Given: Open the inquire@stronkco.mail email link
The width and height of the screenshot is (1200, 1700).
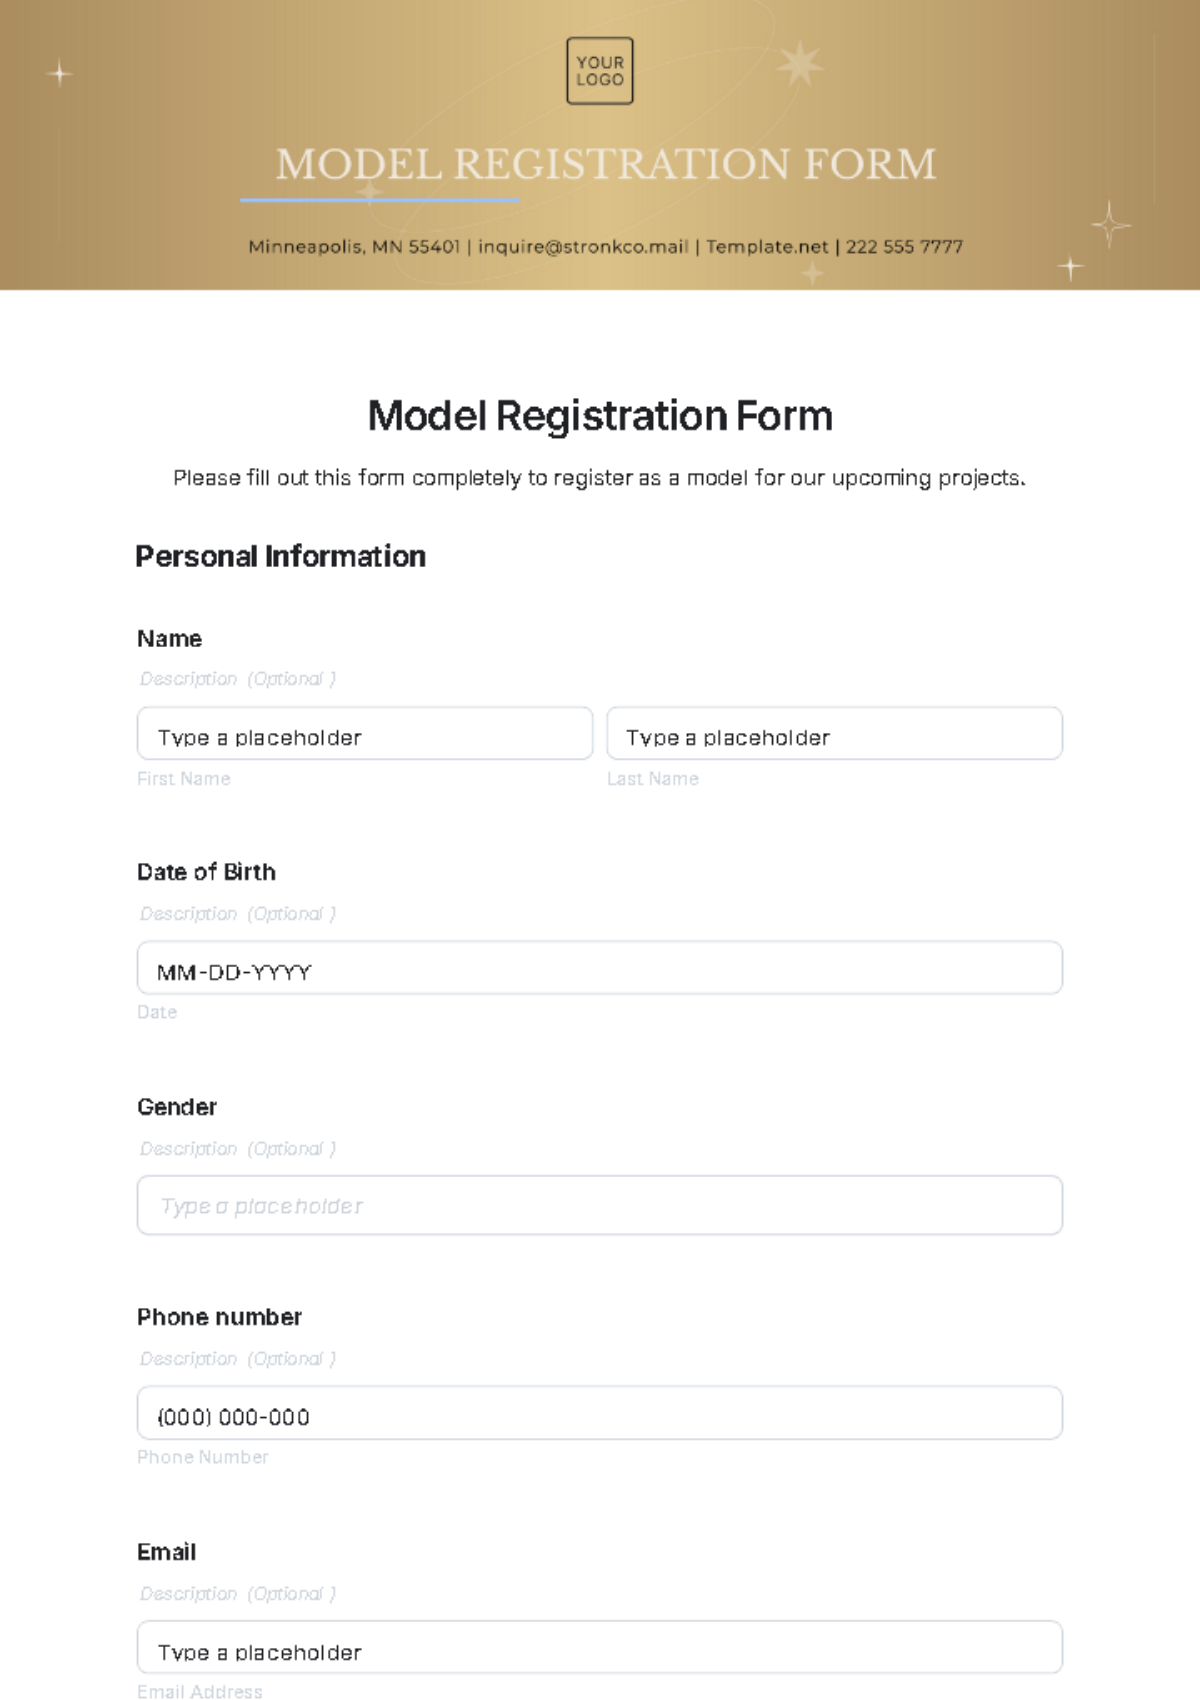Looking at the screenshot, I should point(583,246).
